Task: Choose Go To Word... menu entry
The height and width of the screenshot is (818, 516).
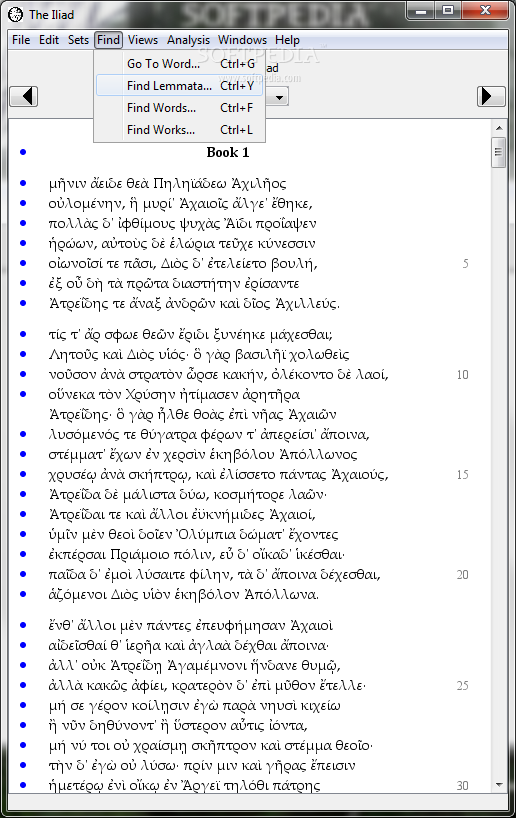Action: click(x=179, y=64)
